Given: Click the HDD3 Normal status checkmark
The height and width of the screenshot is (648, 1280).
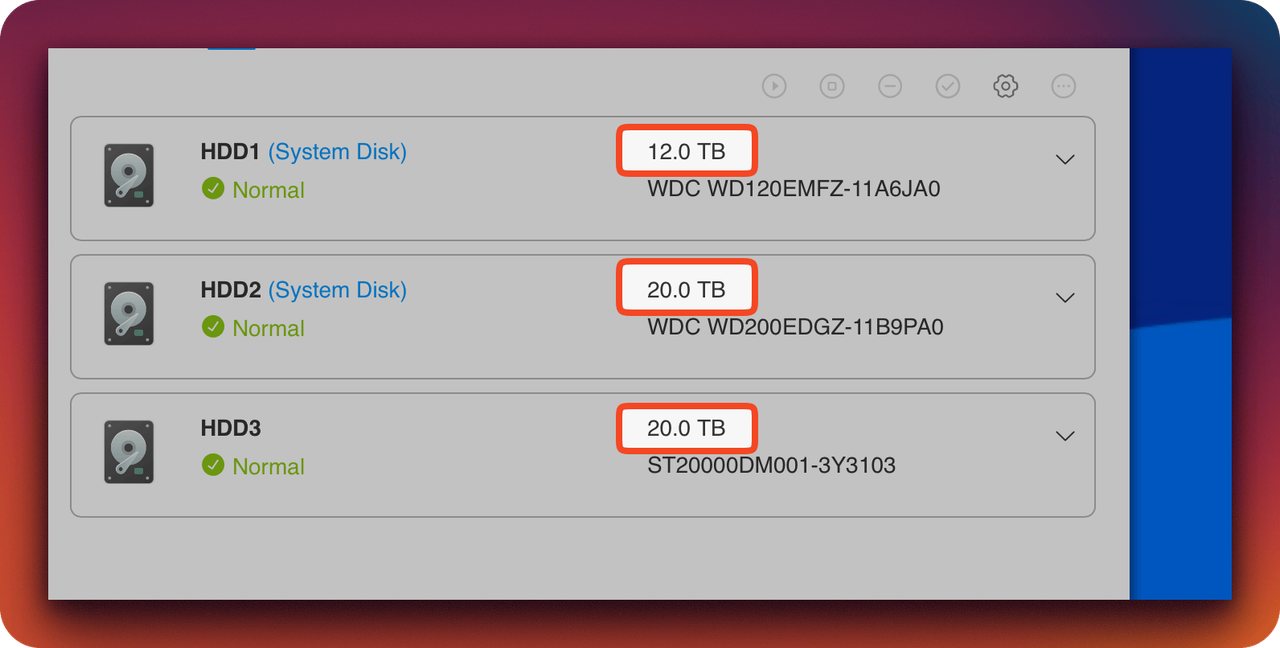Looking at the screenshot, I should tap(213, 464).
